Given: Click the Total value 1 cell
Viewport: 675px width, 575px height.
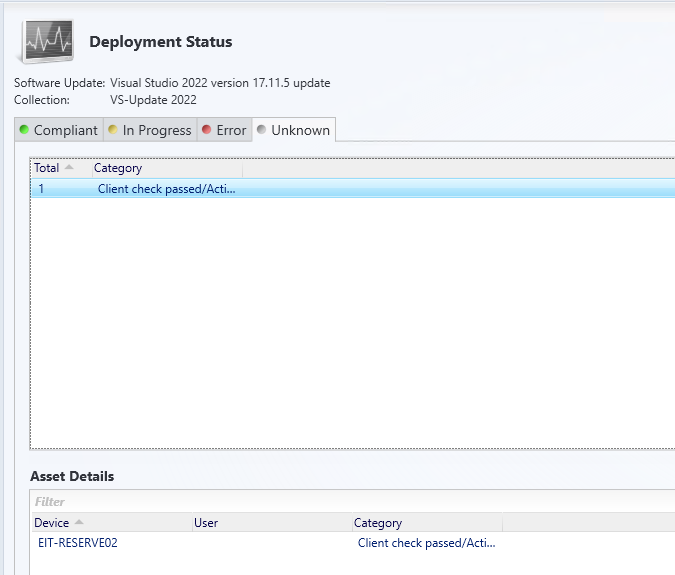Looking at the screenshot, I should coord(41,189).
